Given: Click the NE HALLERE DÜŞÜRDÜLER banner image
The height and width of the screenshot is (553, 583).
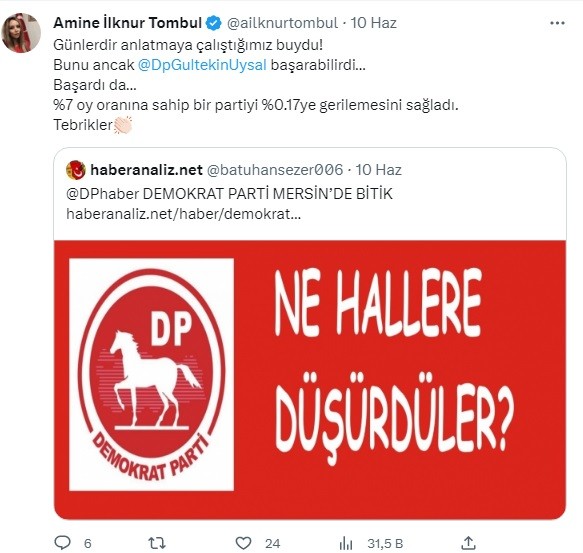Looking at the screenshot, I should (x=310, y=380).
